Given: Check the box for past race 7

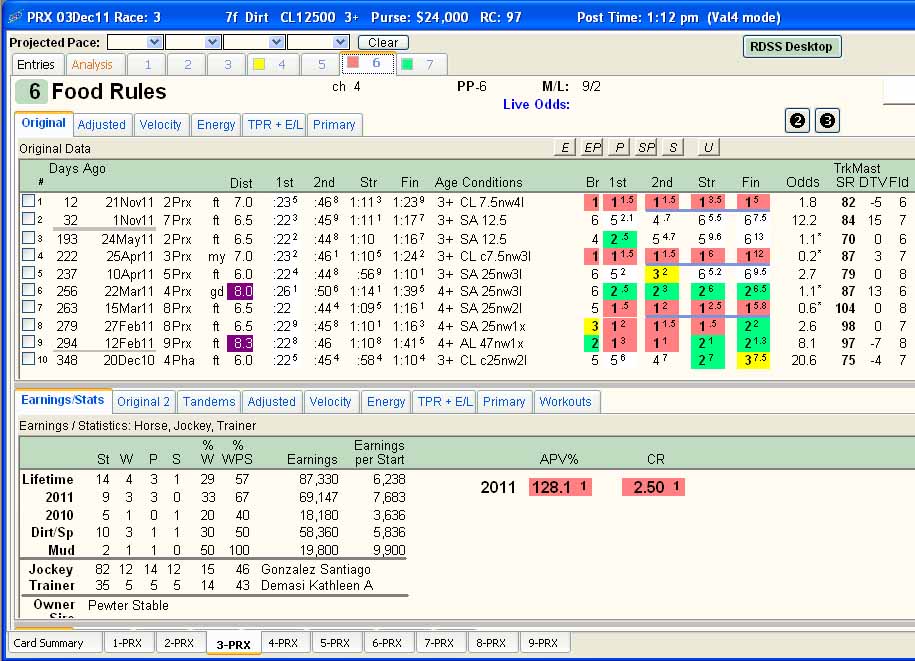Looking at the screenshot, I should [x=27, y=306].
